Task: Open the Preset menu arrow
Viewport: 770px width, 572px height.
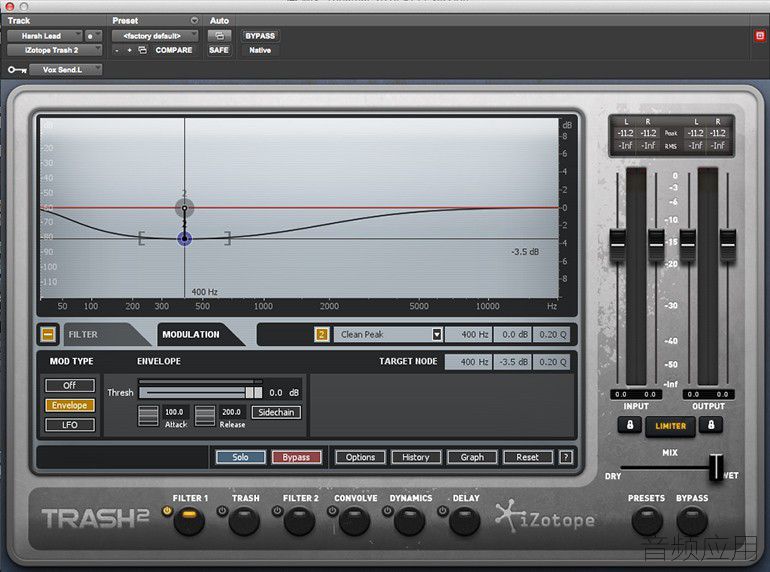Action: [x=194, y=21]
